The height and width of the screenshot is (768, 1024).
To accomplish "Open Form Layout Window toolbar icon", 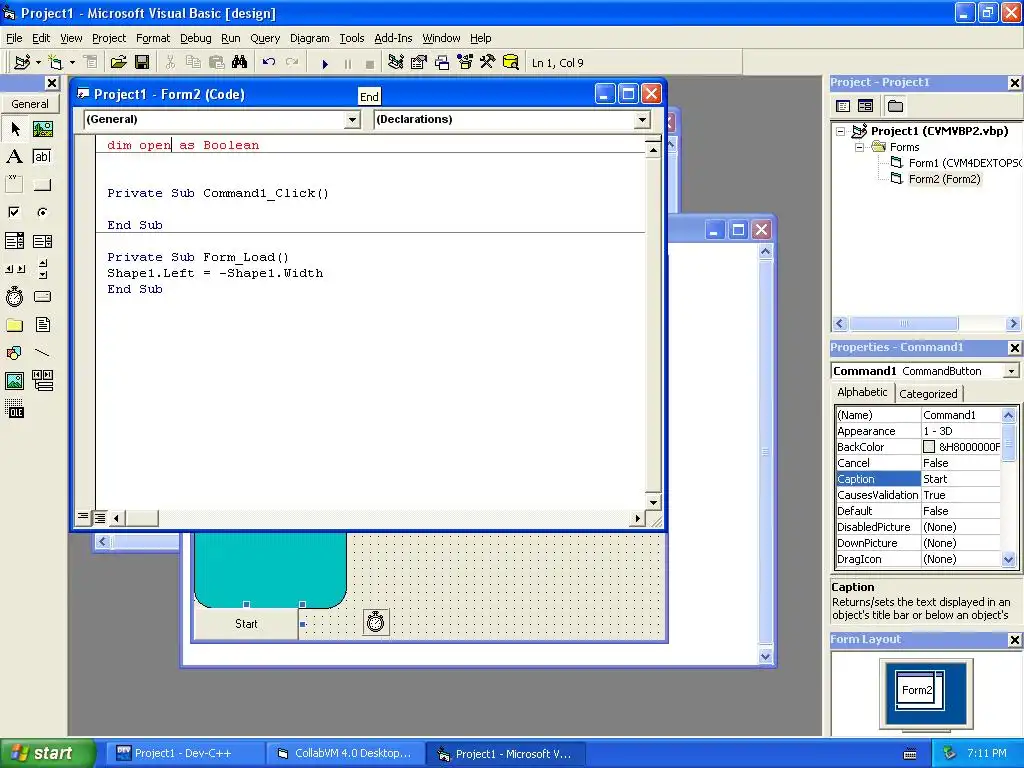I will 442,63.
